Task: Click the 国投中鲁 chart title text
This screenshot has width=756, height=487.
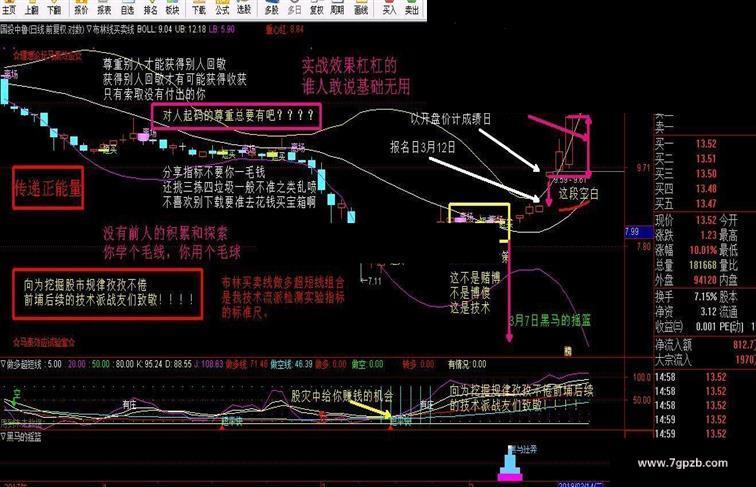Action: click(x=14, y=29)
